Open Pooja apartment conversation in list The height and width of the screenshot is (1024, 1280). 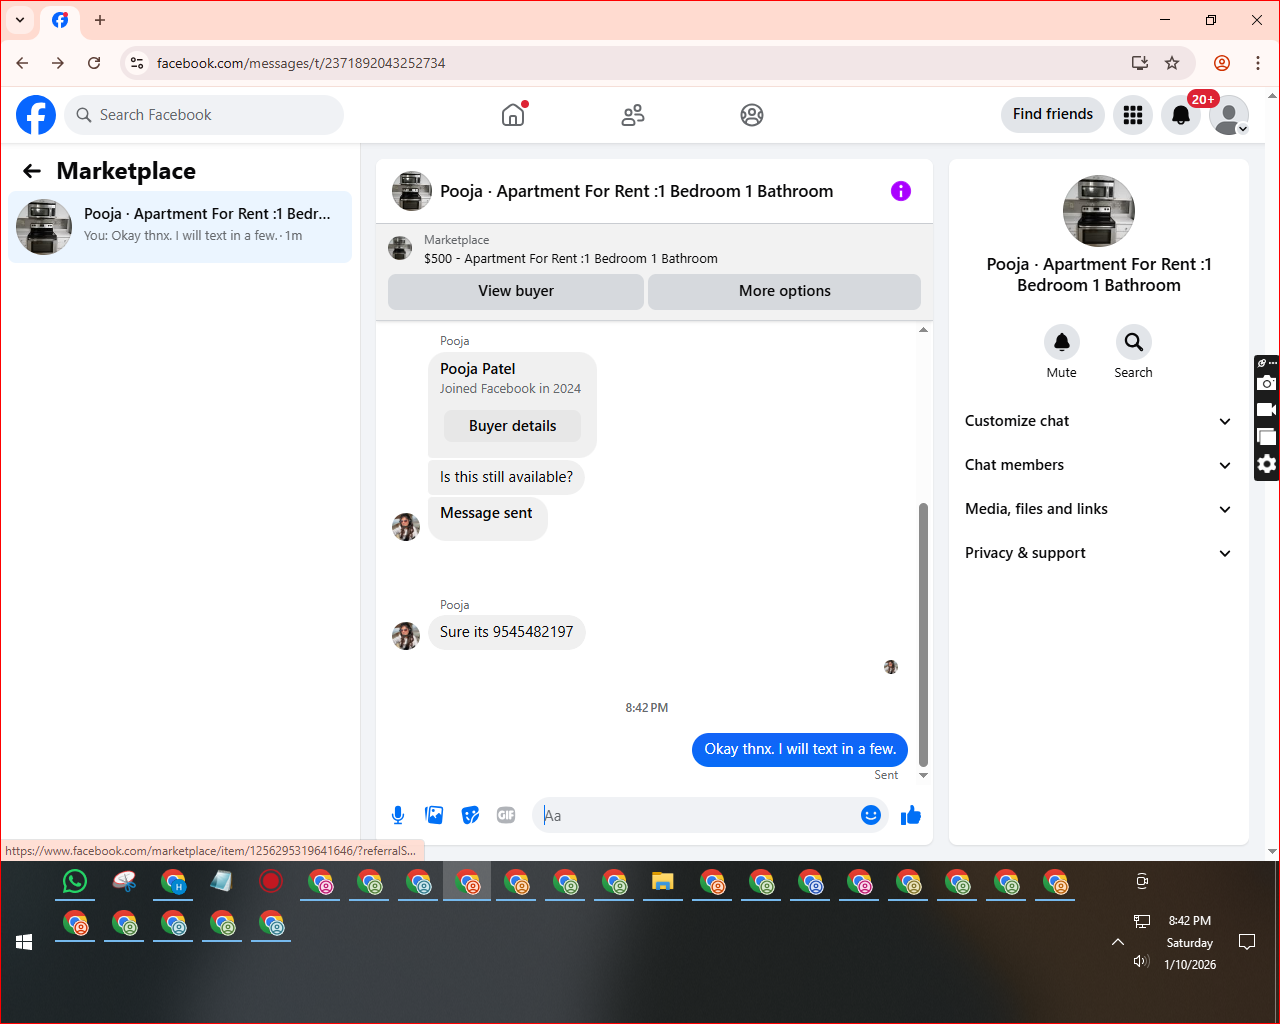(180, 227)
